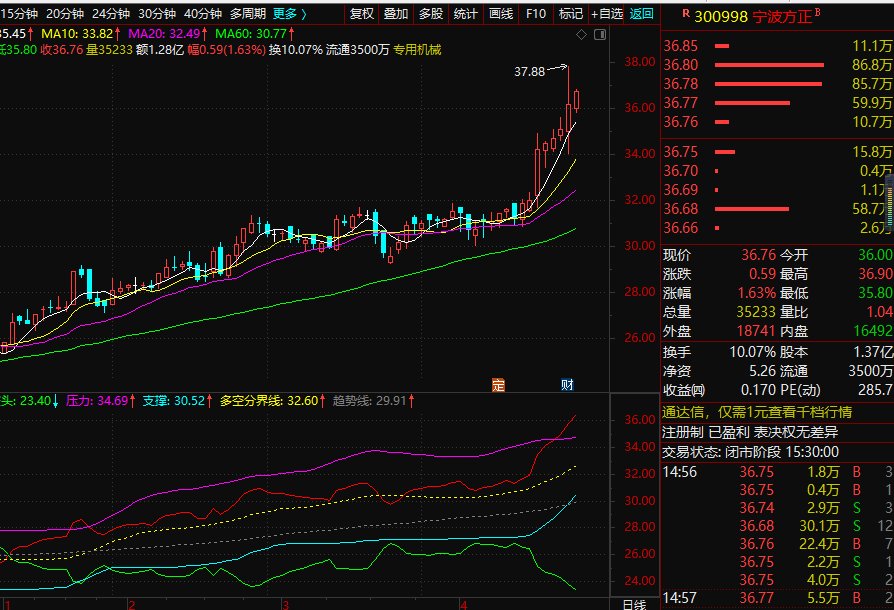Toggle 复权 price adjustment
The width and height of the screenshot is (894, 610).
click(x=362, y=14)
